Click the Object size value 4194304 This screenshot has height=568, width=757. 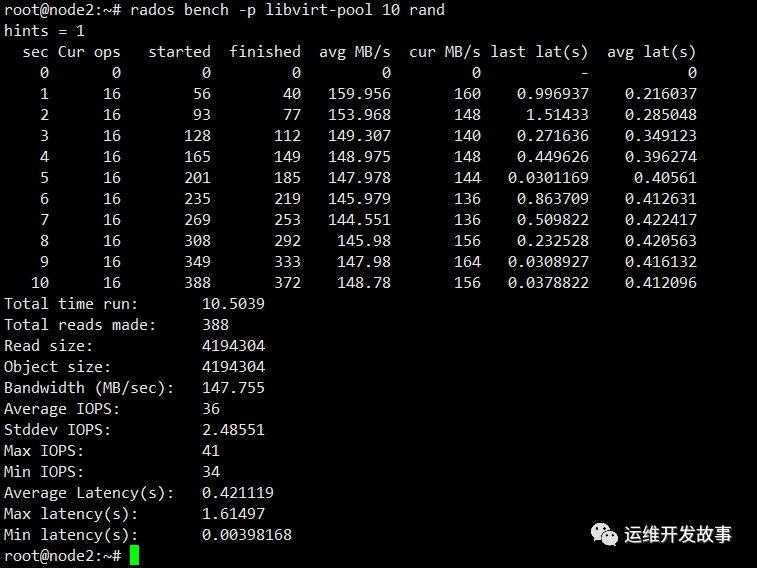(x=233, y=367)
